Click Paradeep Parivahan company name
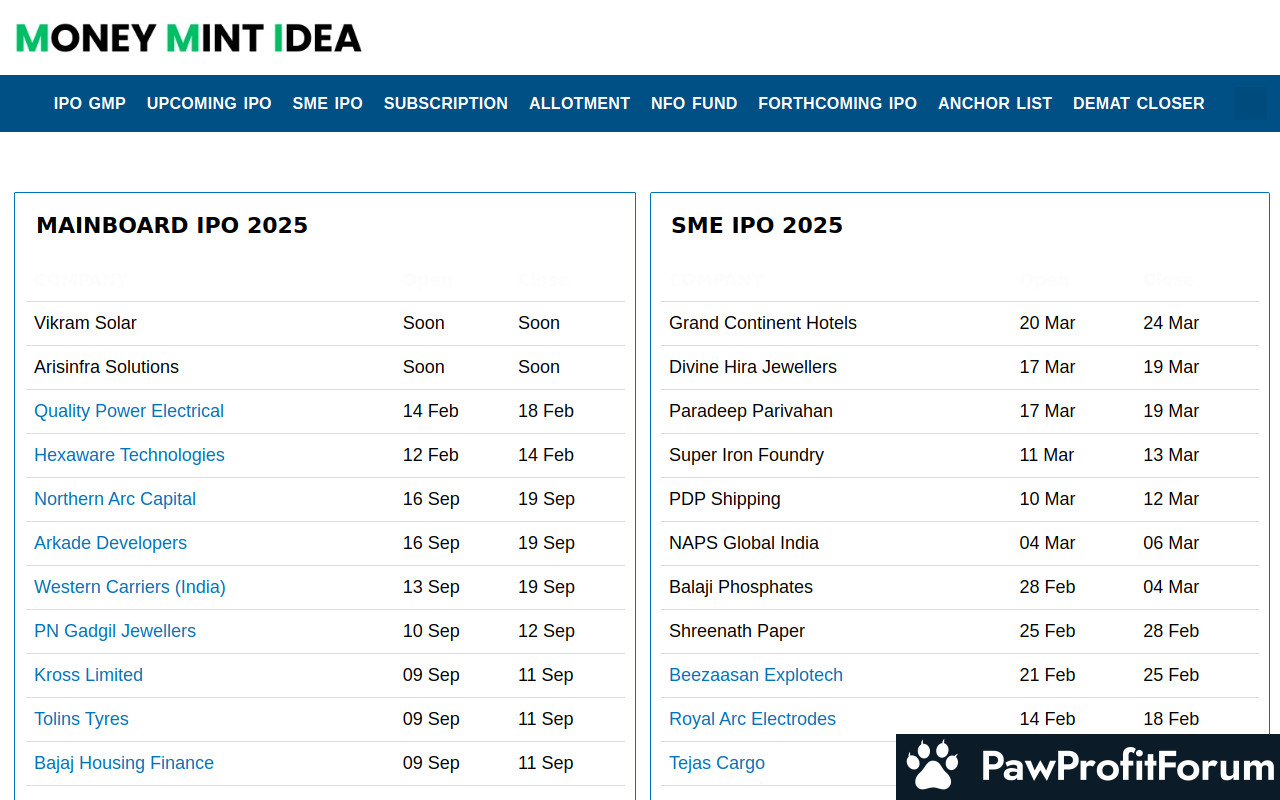This screenshot has width=1280, height=800. point(751,411)
